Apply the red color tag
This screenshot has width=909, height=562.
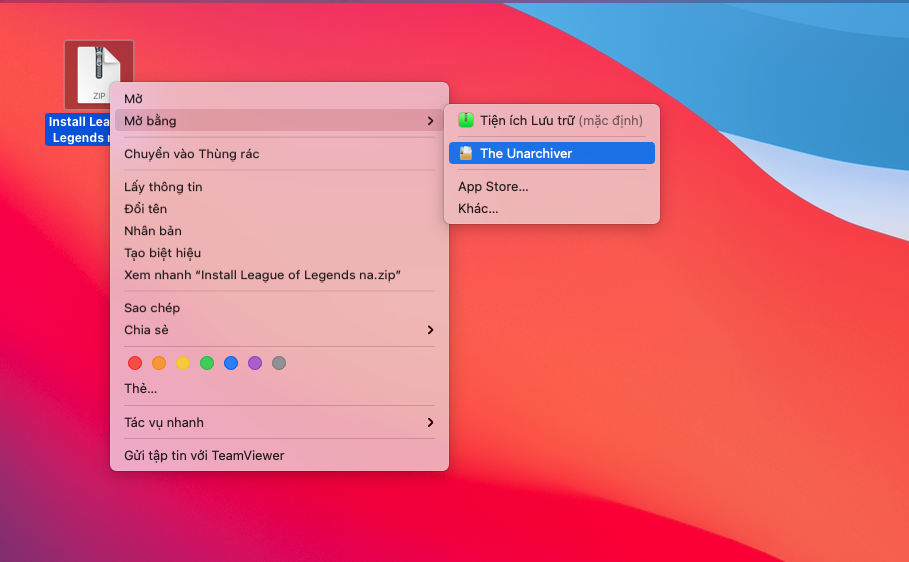pyautogui.click(x=135, y=363)
